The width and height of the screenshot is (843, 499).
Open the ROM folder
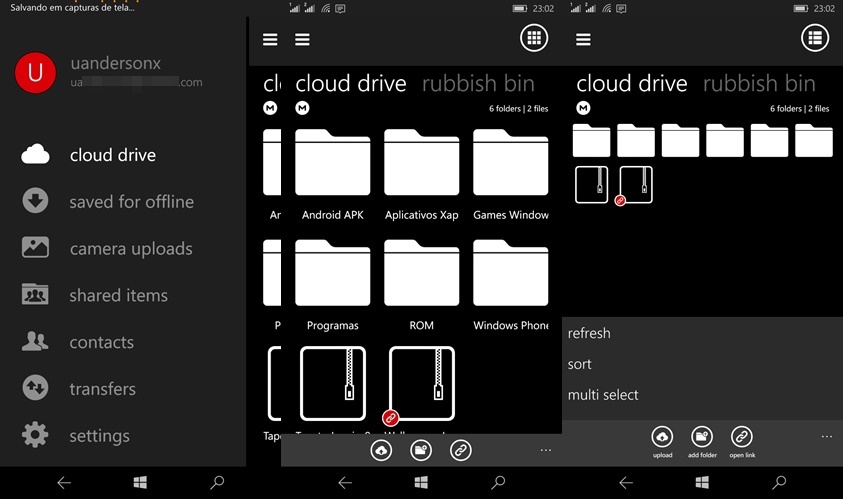(422, 286)
